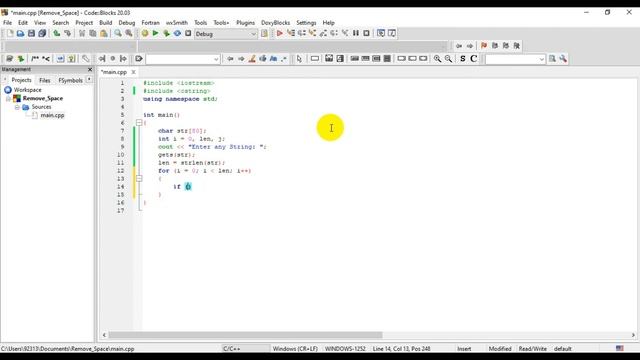Pause the debugger with the break icon
Viewport: 640px width, 360px height.
point(356,33)
